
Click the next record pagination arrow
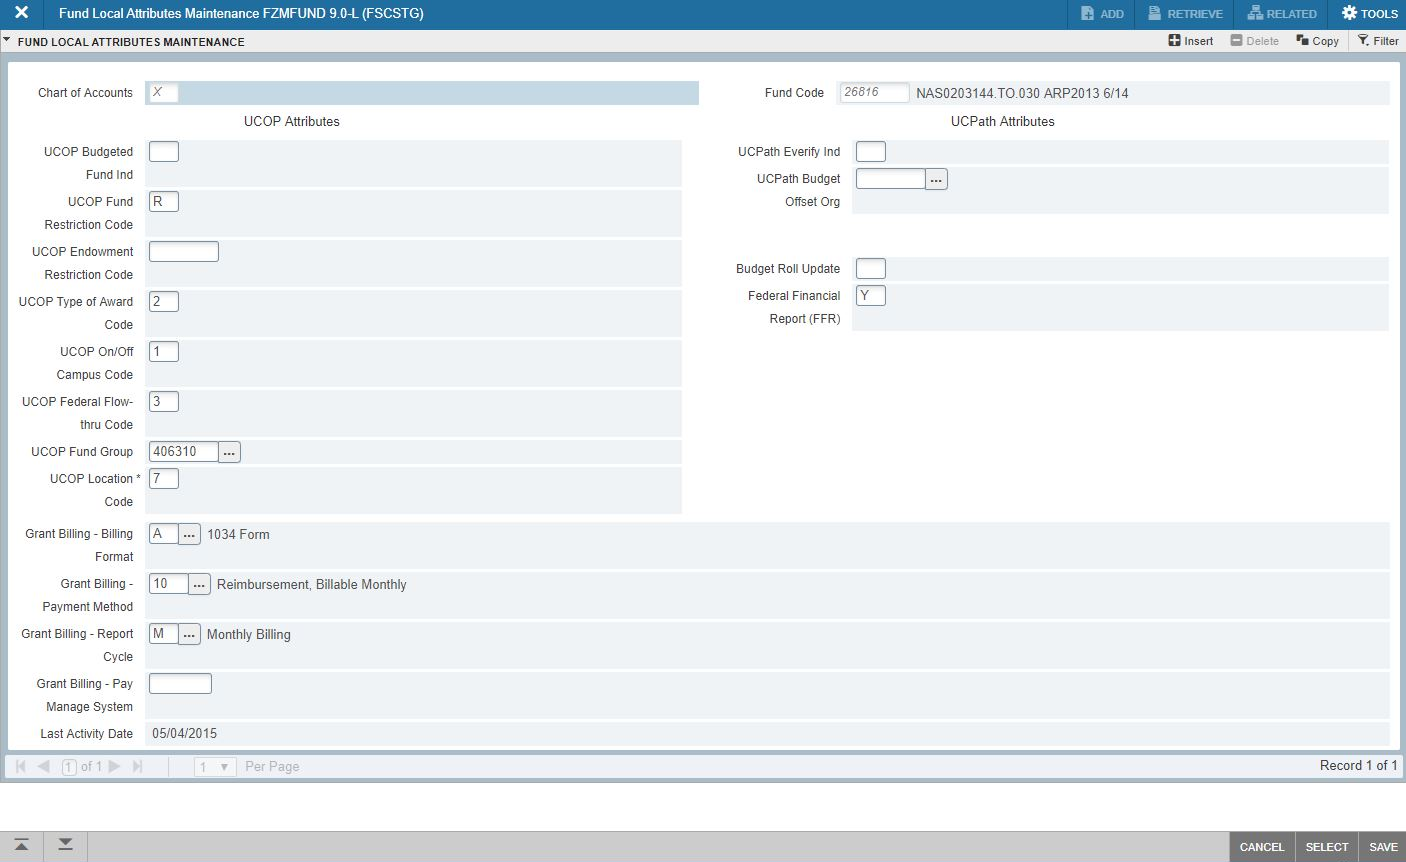pos(114,766)
